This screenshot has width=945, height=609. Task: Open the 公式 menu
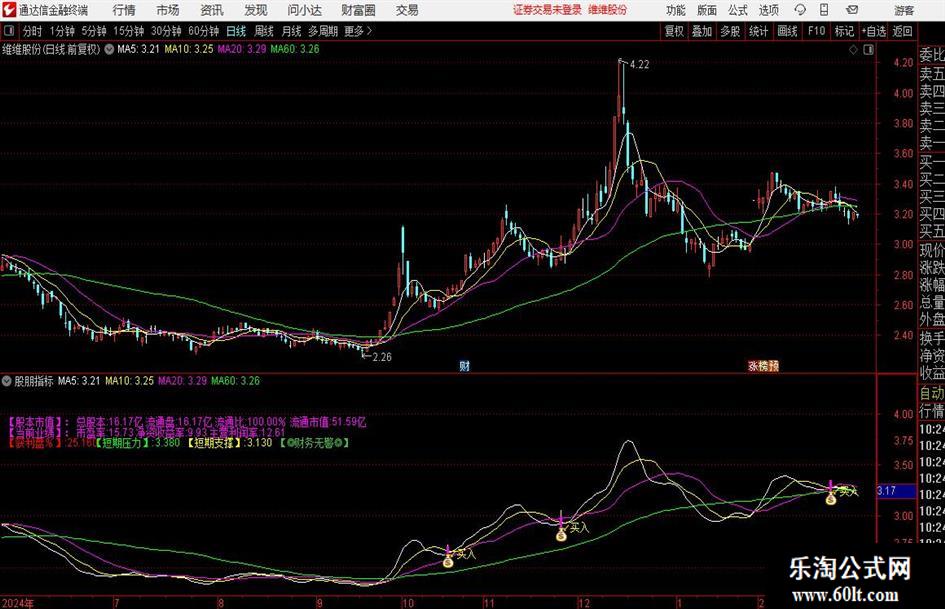point(737,10)
